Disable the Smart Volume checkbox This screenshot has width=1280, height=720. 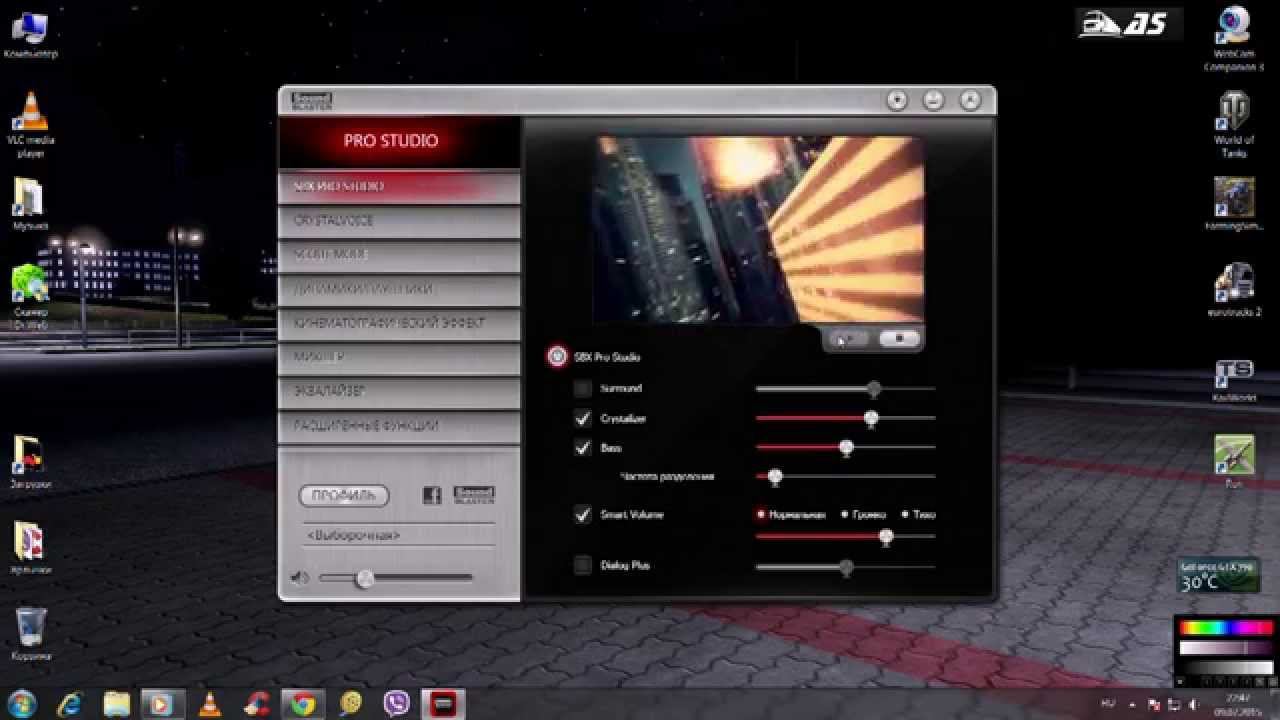point(583,515)
